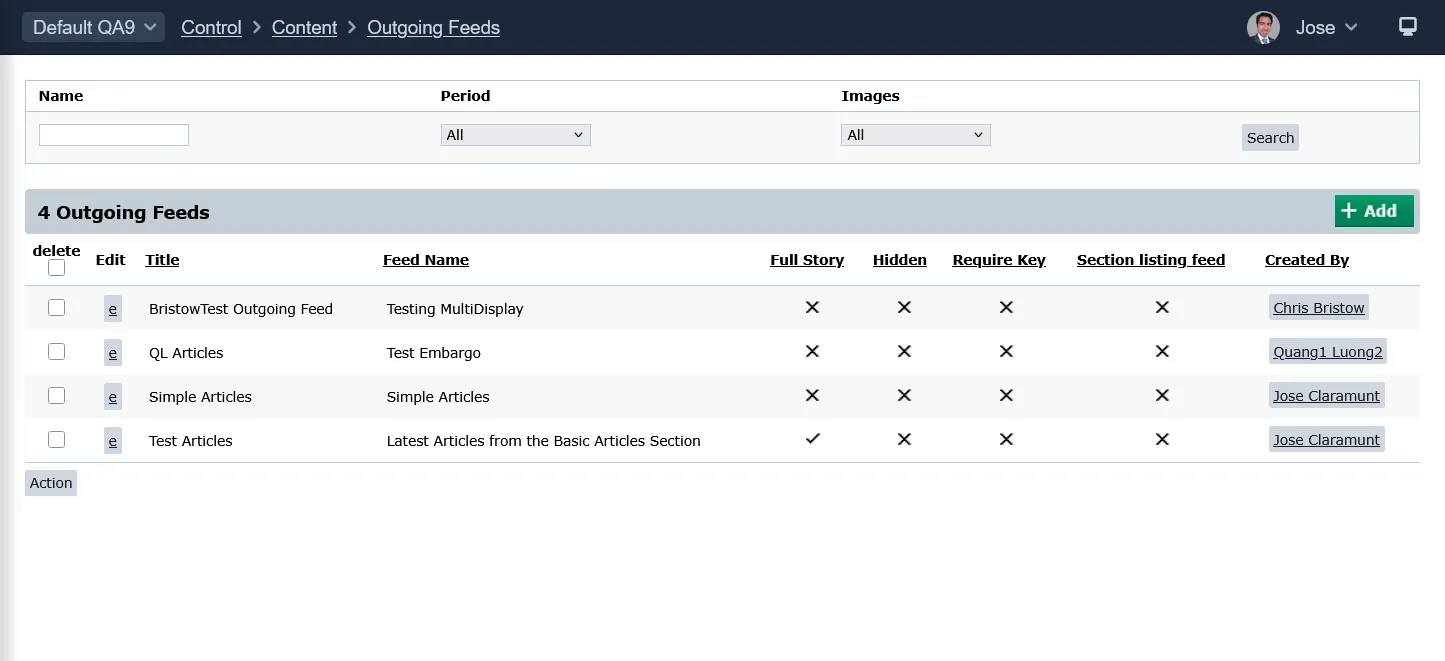Expand the Images filter dropdown

(x=915, y=135)
